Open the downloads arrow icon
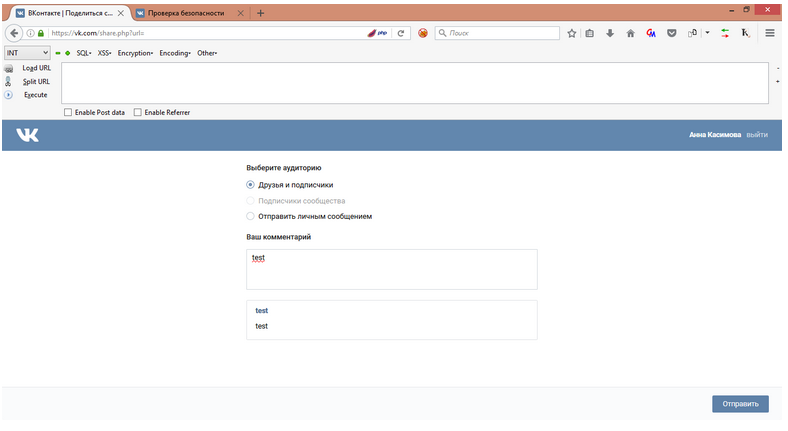788x431 pixels. 610,33
